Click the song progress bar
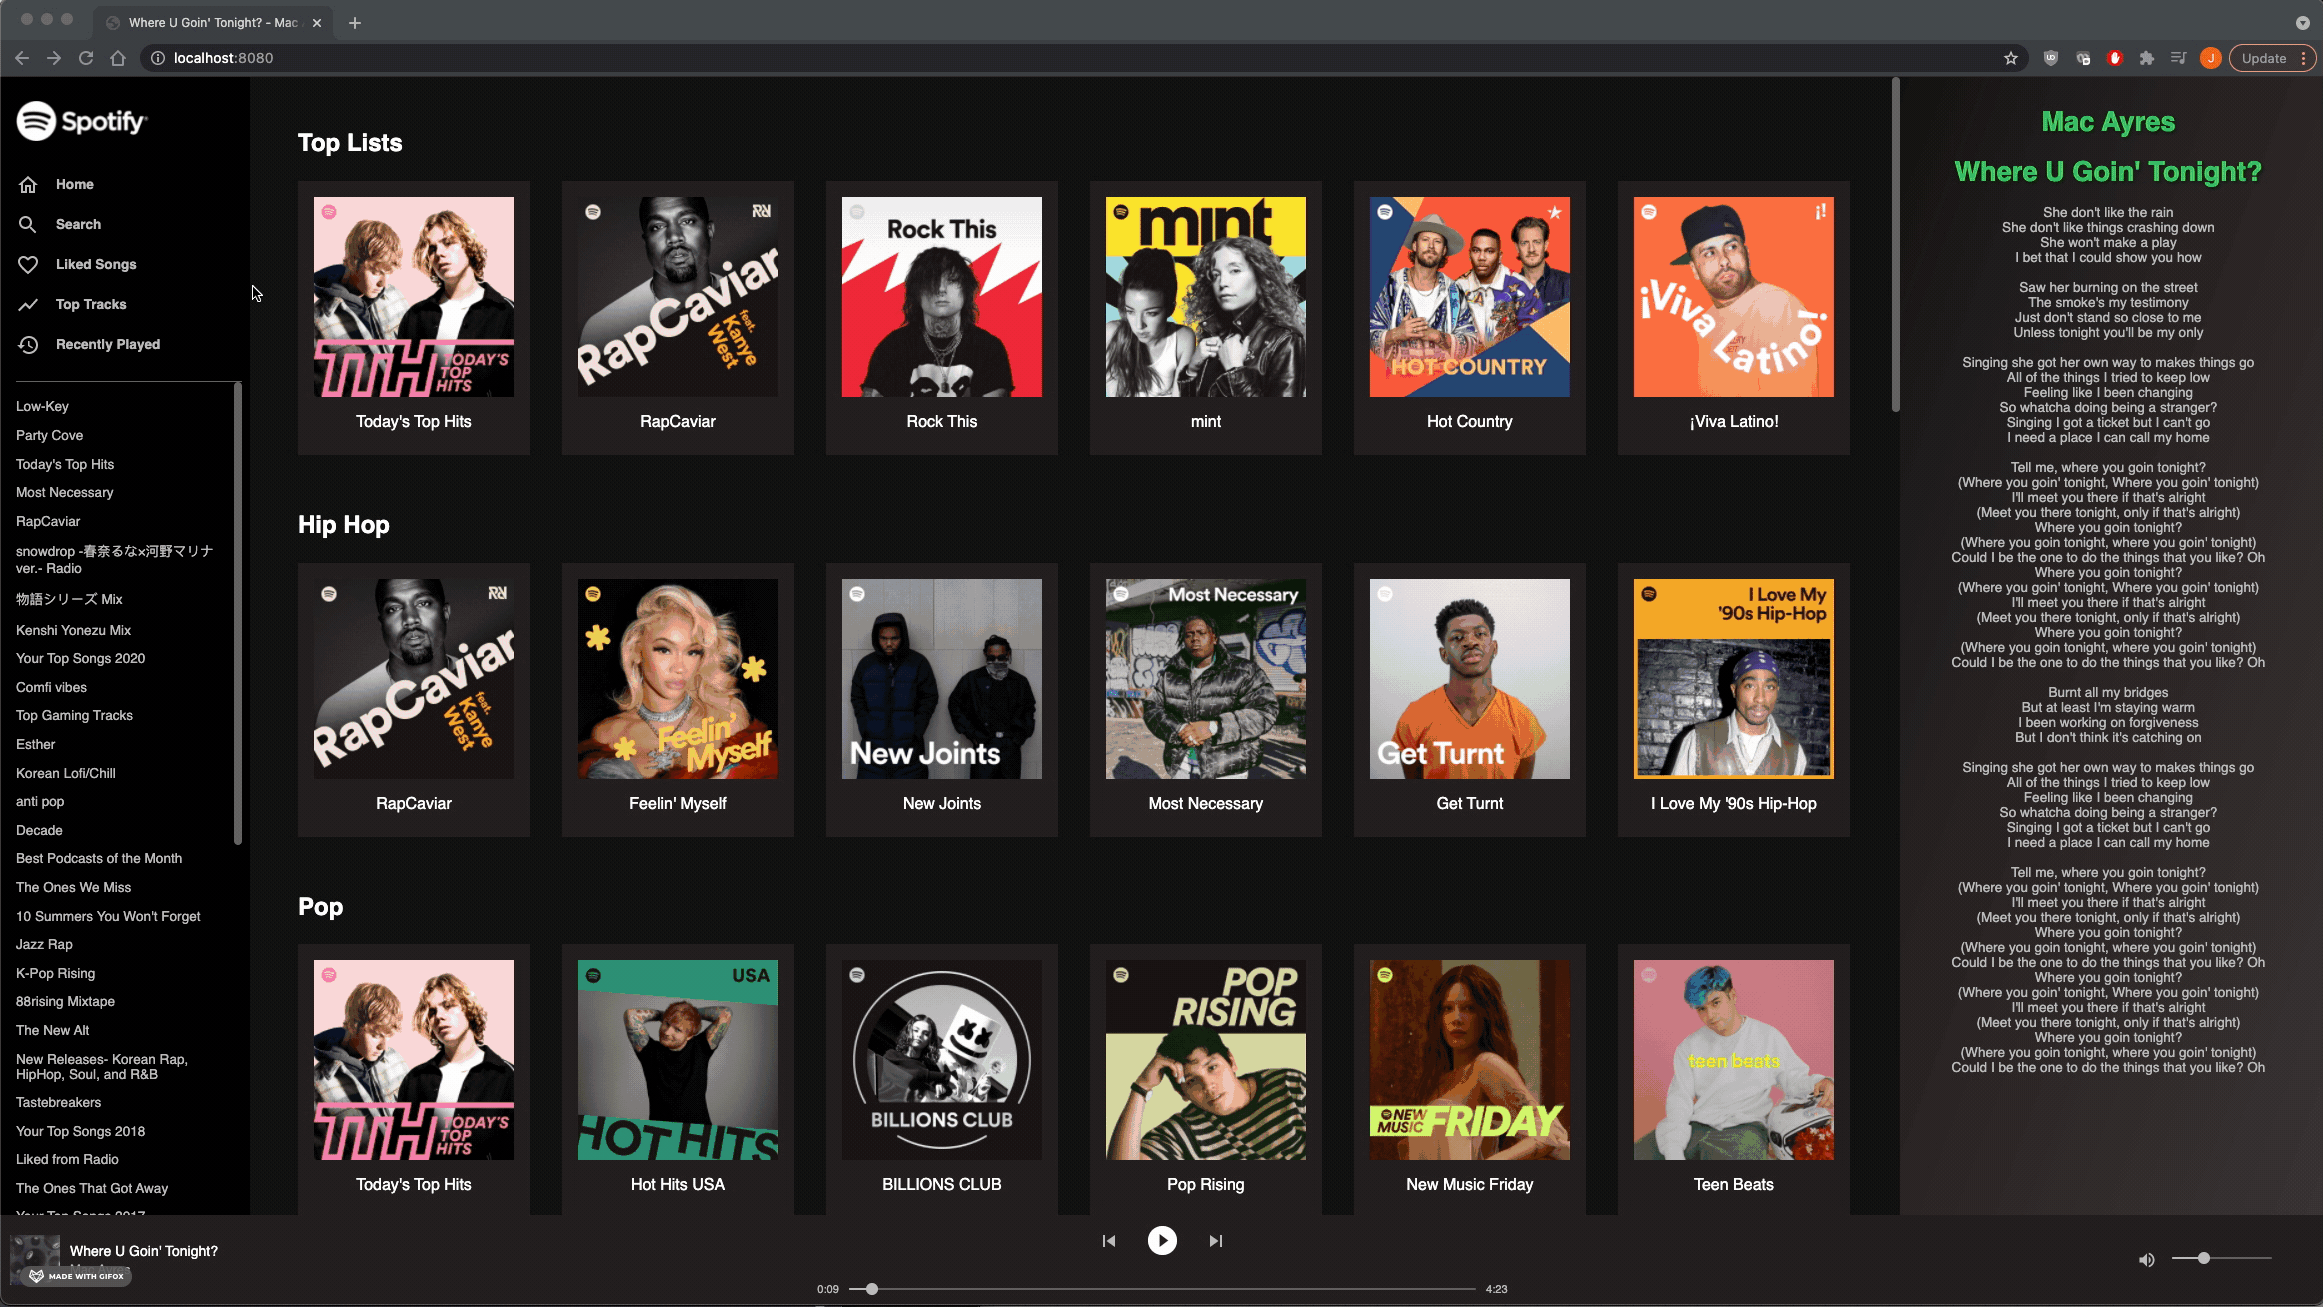 (x=1162, y=1289)
